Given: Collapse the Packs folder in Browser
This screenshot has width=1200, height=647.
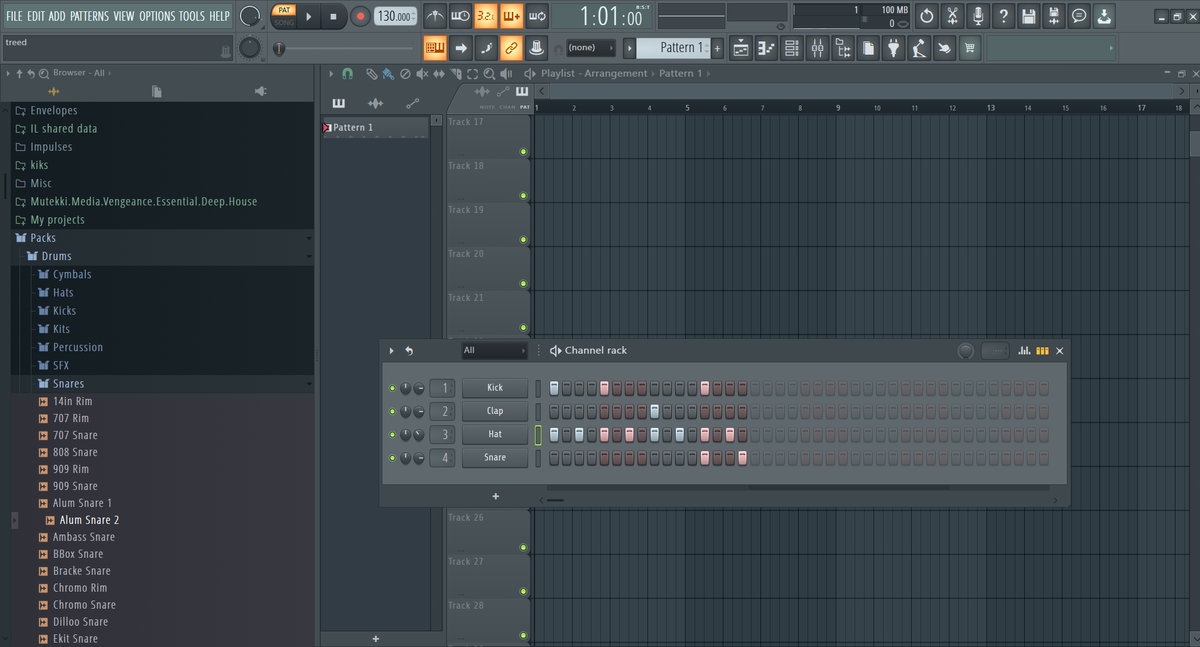Looking at the screenshot, I should click(x=161, y=238).
